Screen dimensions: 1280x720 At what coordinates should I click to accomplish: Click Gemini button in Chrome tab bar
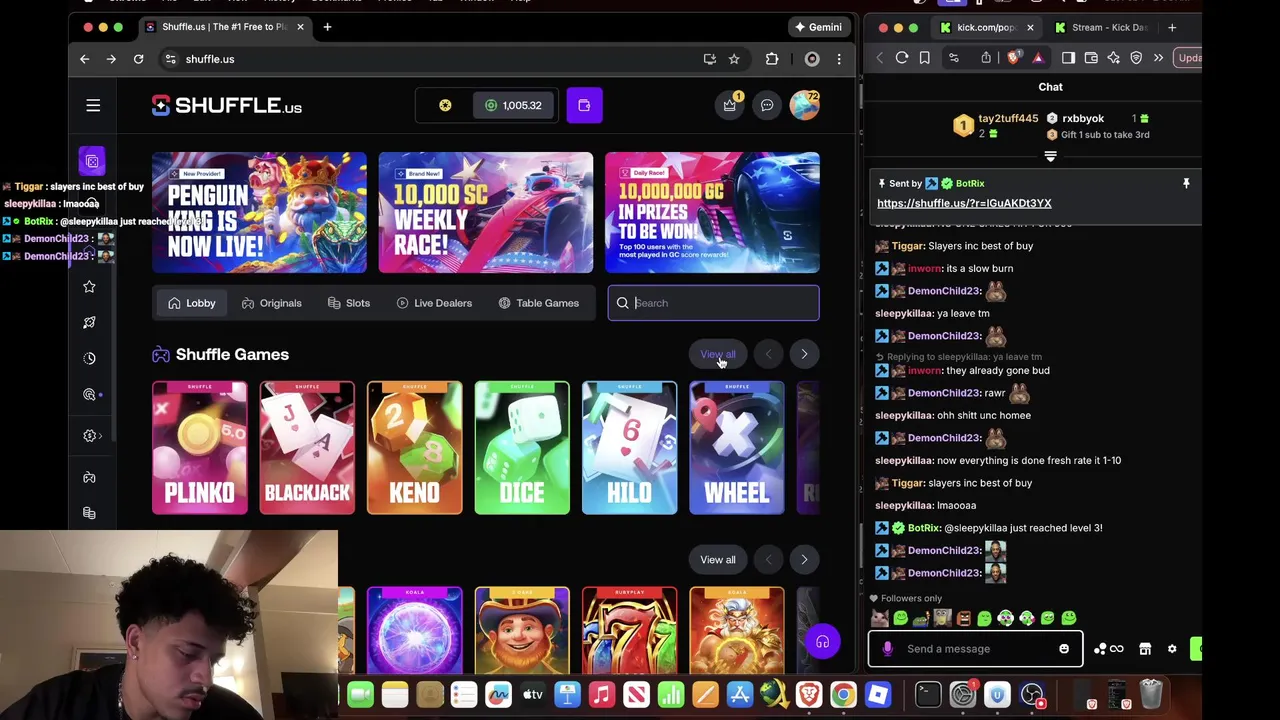[x=818, y=27]
